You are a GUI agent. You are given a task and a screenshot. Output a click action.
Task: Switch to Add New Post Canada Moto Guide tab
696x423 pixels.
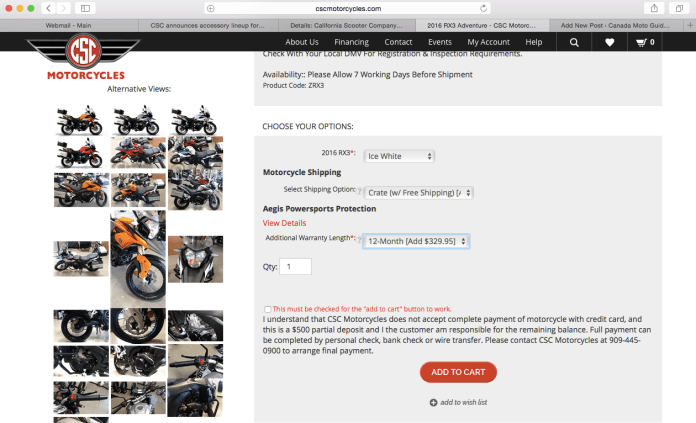pos(616,25)
